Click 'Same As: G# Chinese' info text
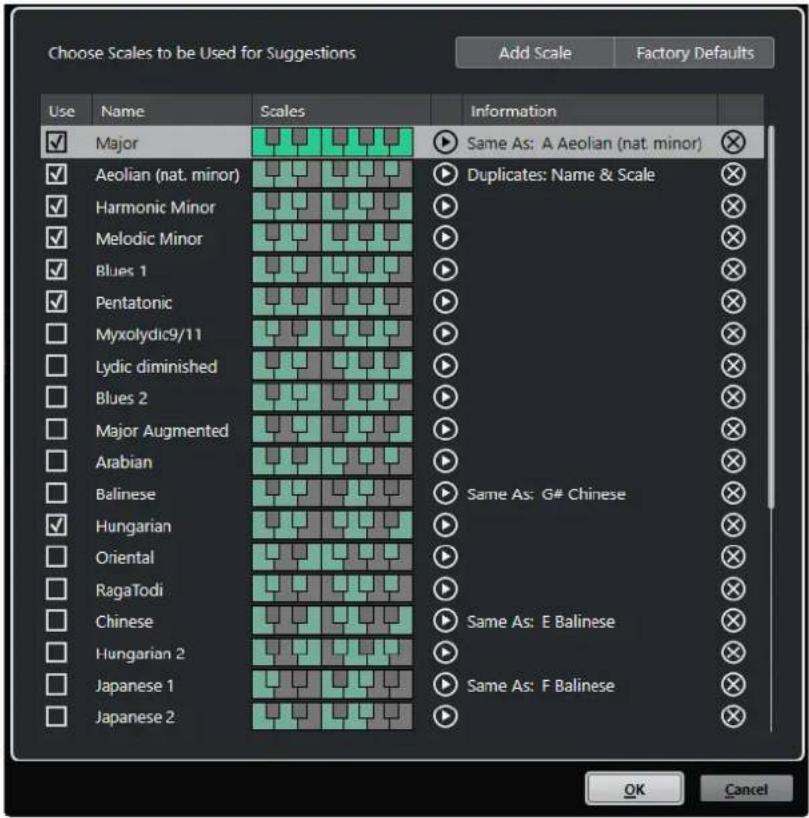The image size is (809, 818). (x=546, y=494)
